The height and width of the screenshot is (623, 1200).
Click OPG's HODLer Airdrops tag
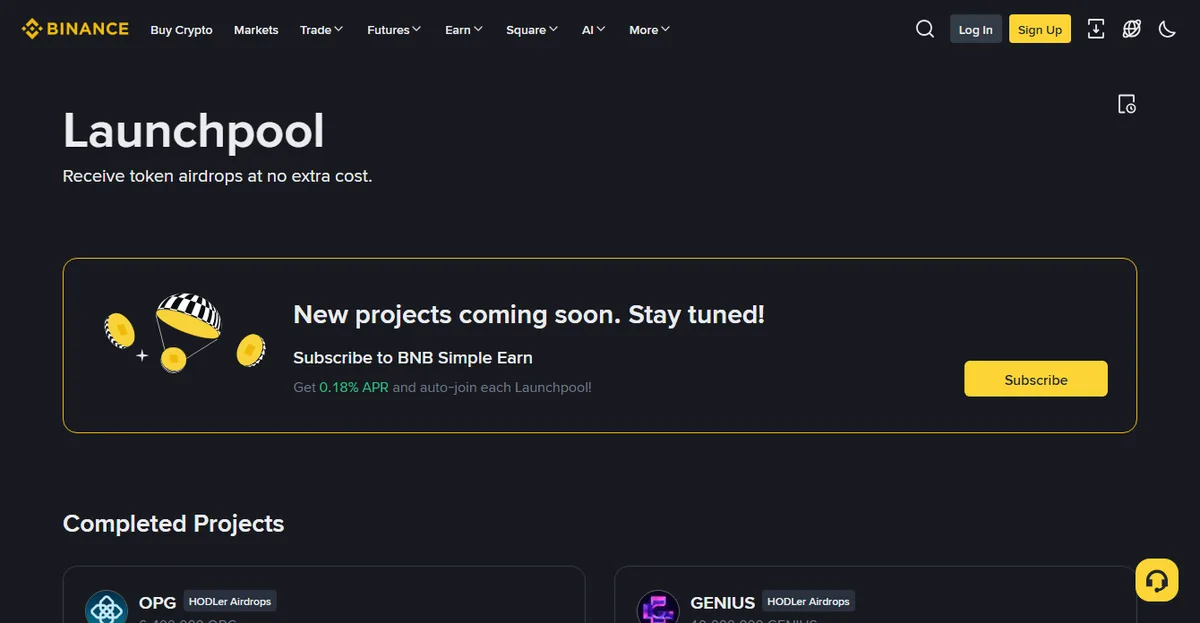[230, 601]
